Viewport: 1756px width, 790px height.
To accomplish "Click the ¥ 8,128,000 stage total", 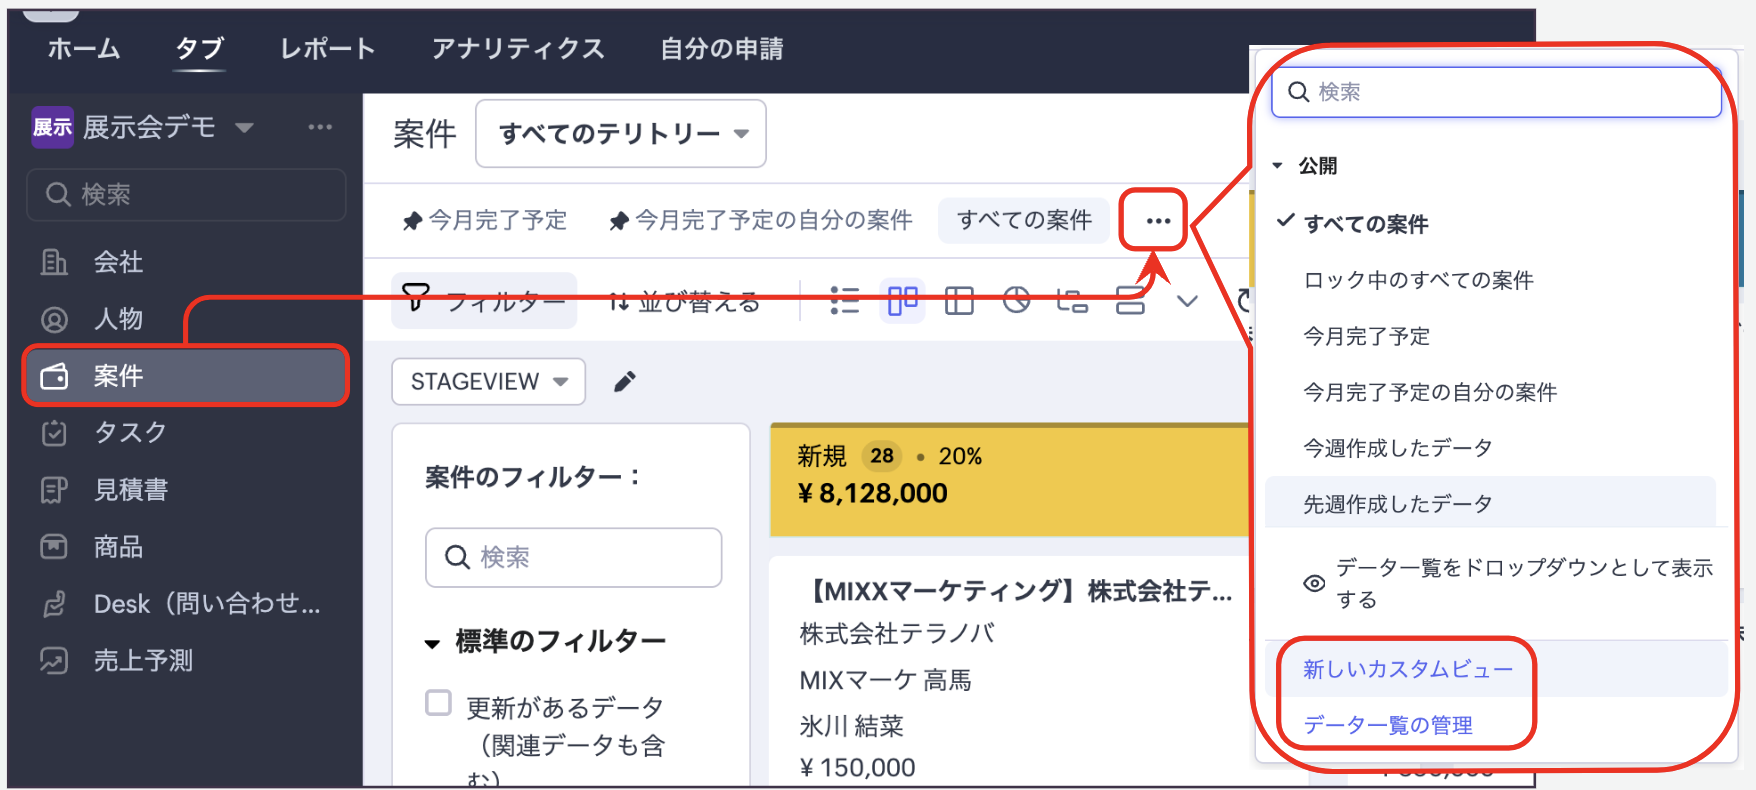I will click(872, 493).
